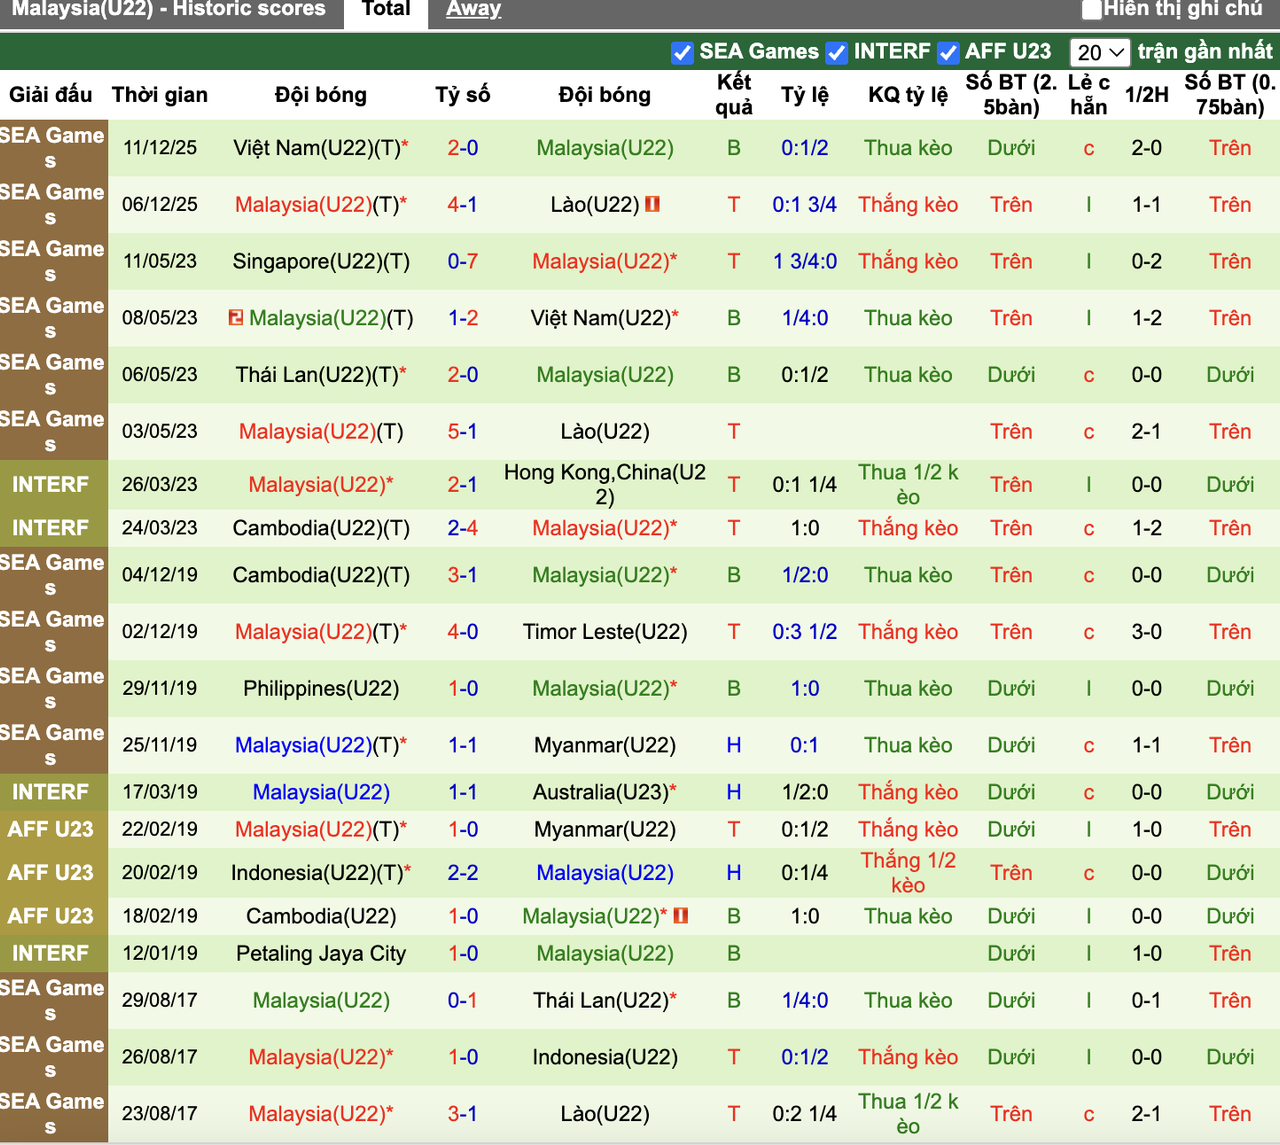
Task: Click the AFF U23 label in the 22/02/19 row
Action: click(51, 829)
